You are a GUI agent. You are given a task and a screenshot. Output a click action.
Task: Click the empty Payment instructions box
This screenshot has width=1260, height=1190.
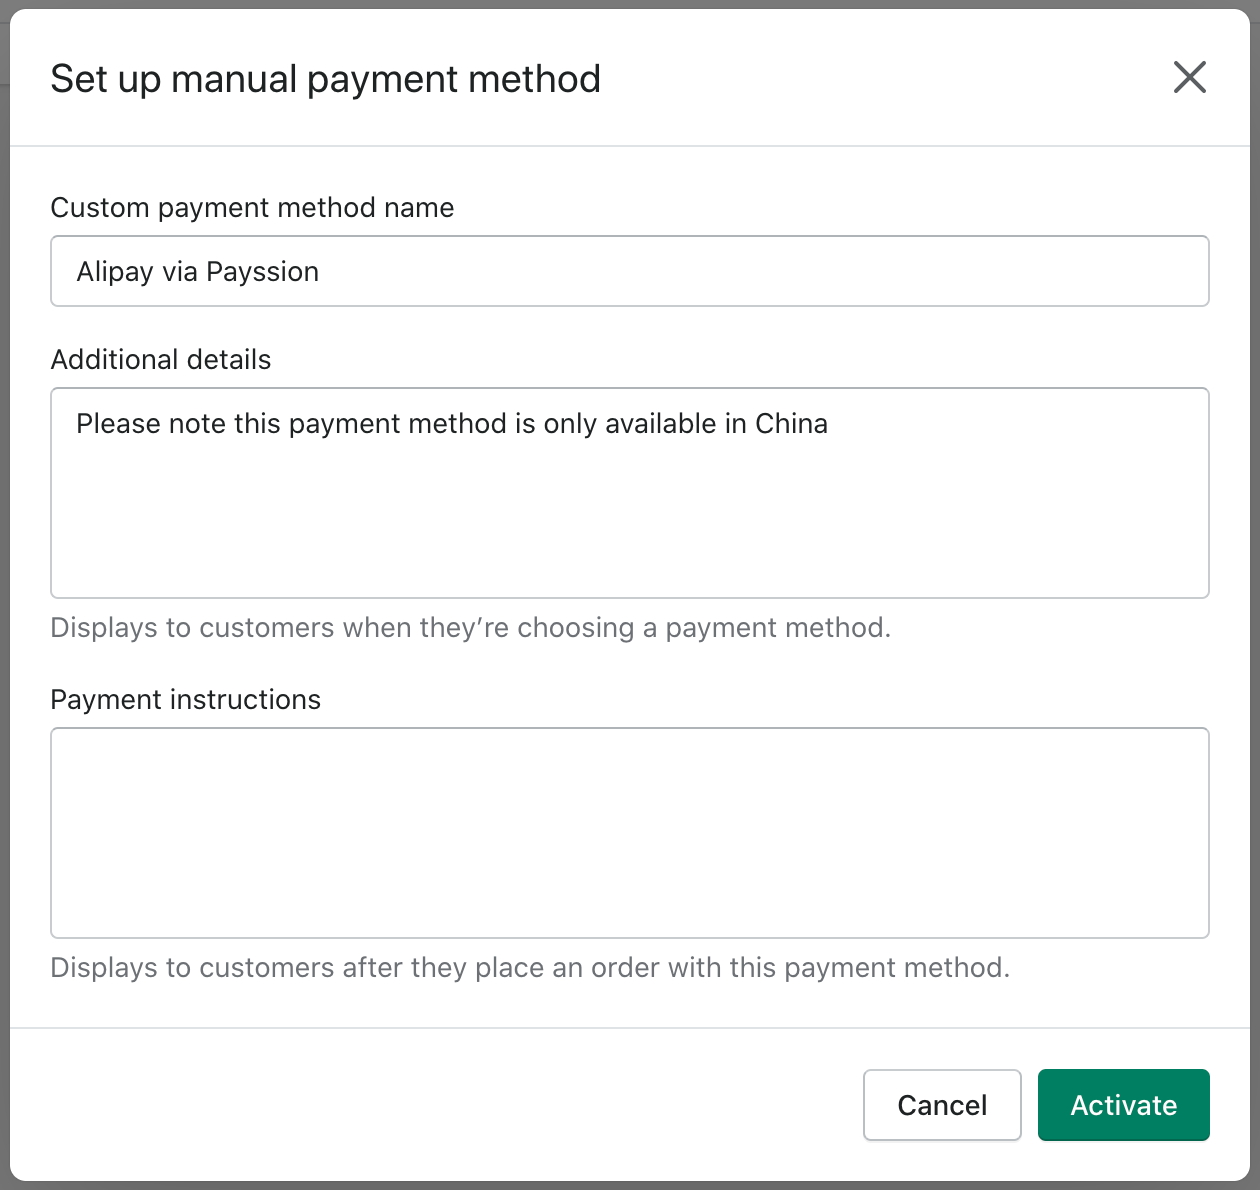pos(630,833)
